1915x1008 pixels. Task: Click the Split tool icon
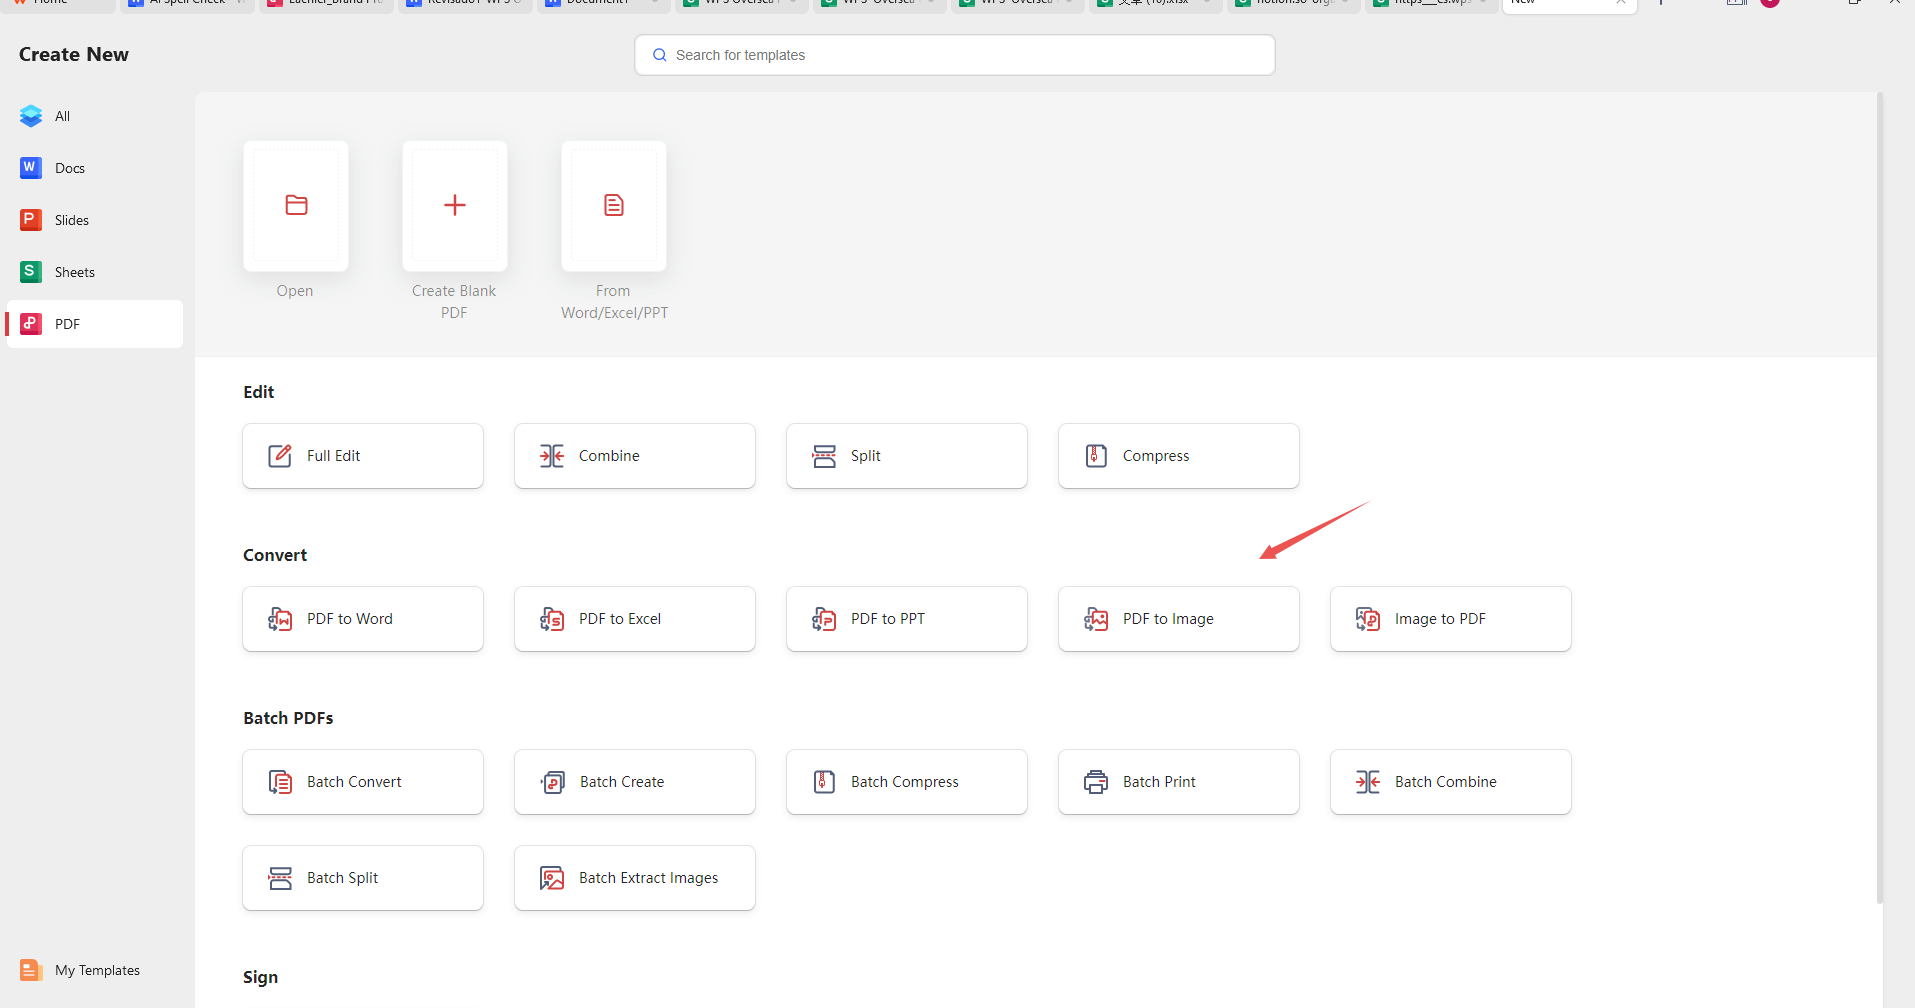click(x=823, y=455)
